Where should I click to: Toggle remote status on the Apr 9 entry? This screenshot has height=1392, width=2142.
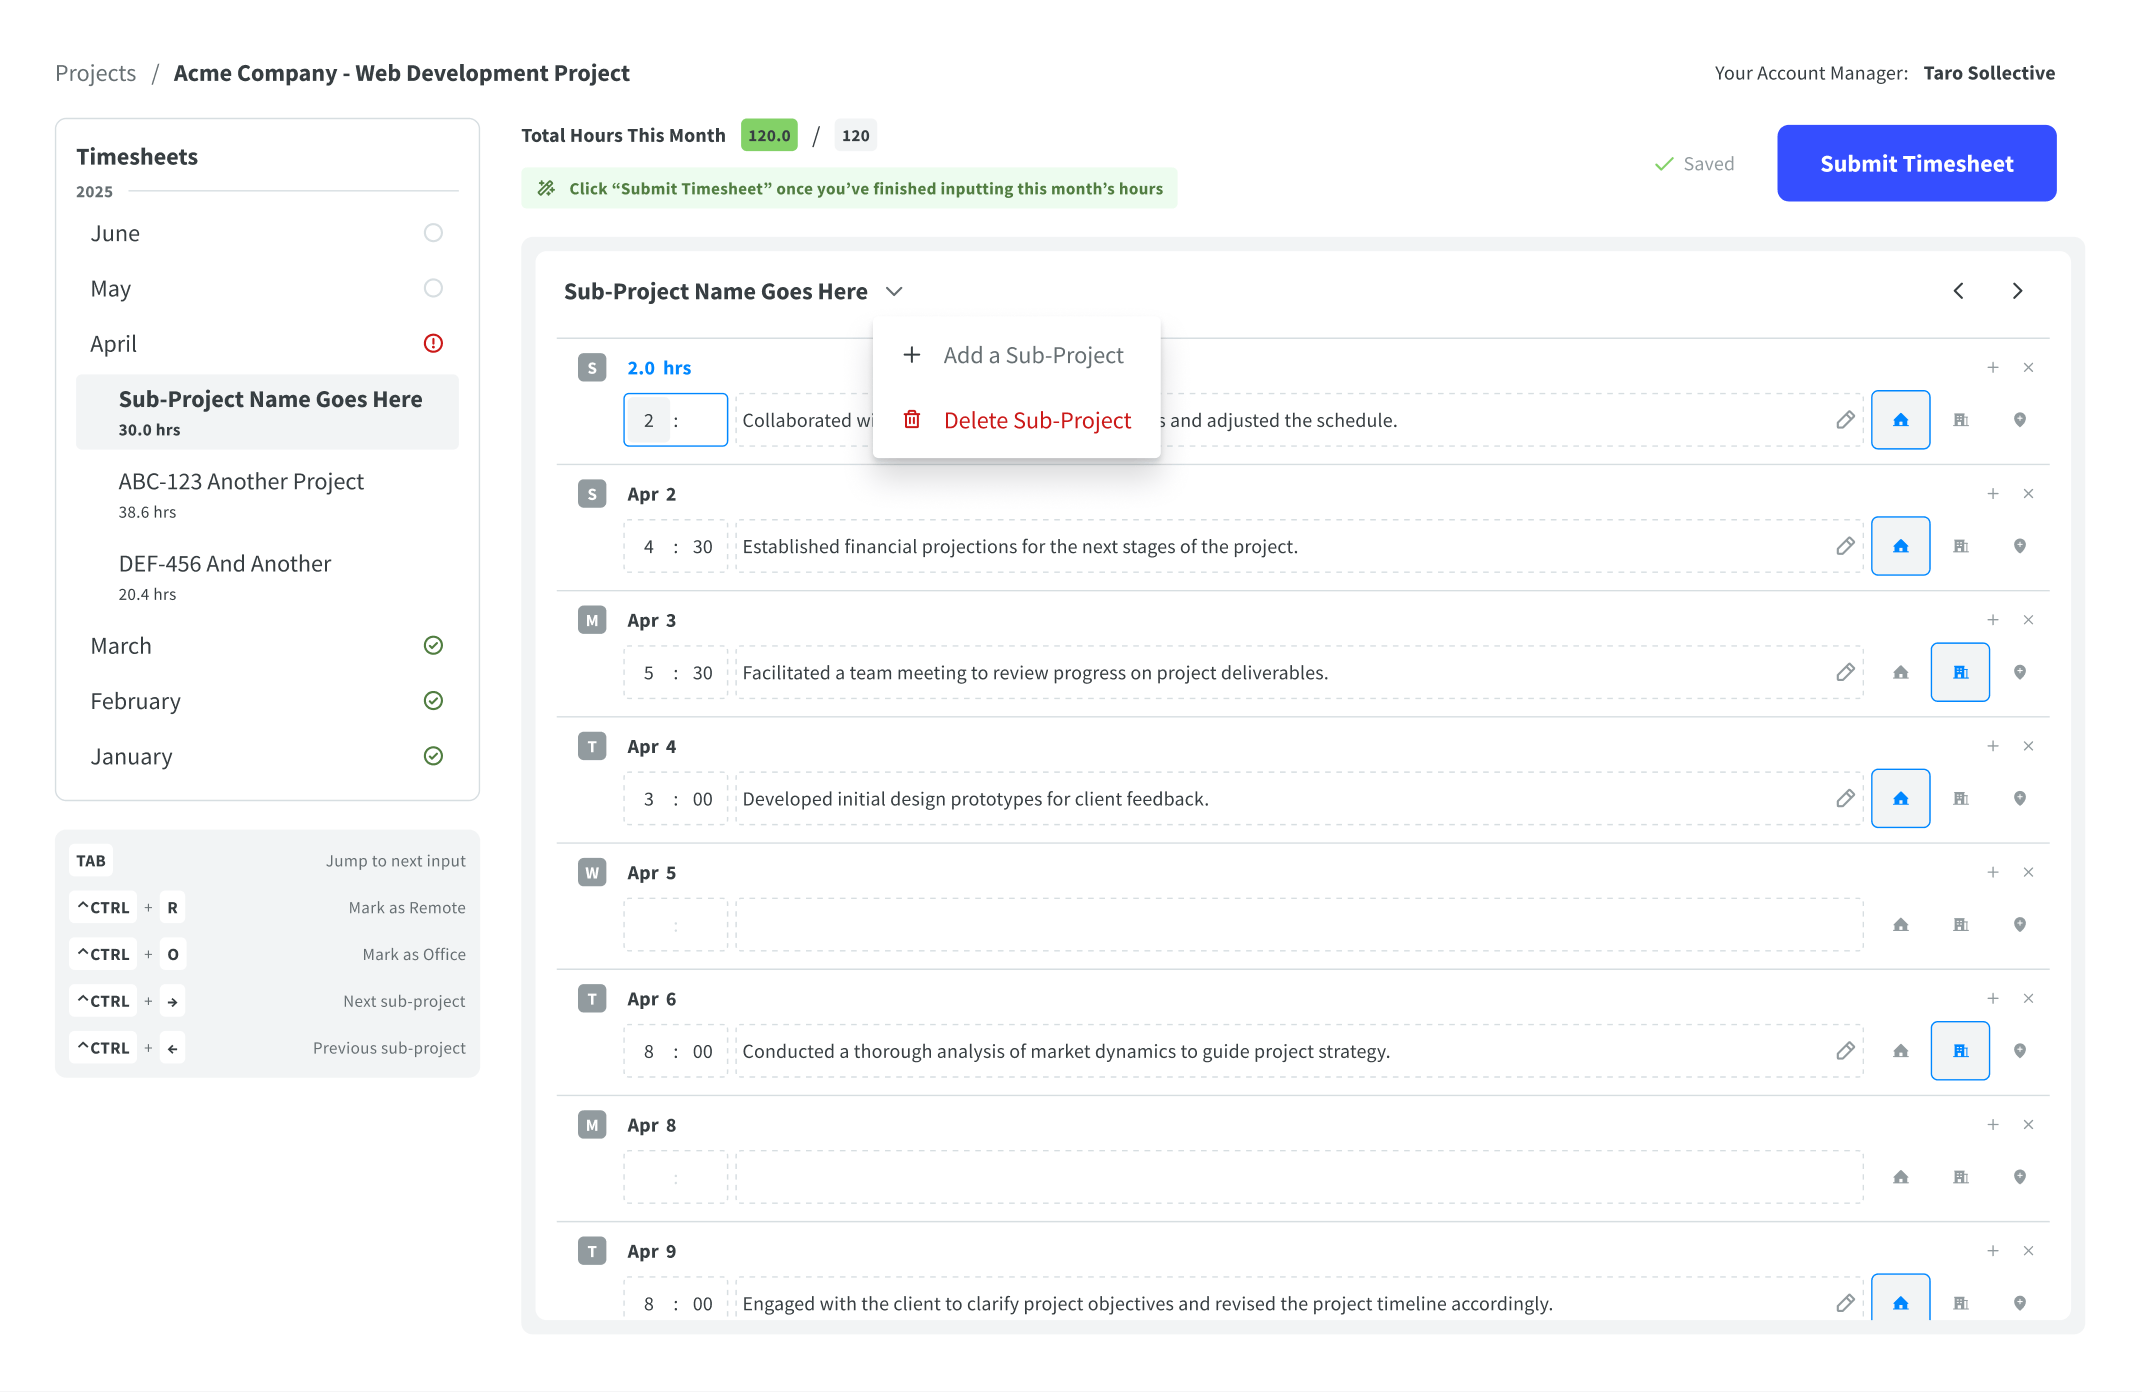tap(1900, 1303)
